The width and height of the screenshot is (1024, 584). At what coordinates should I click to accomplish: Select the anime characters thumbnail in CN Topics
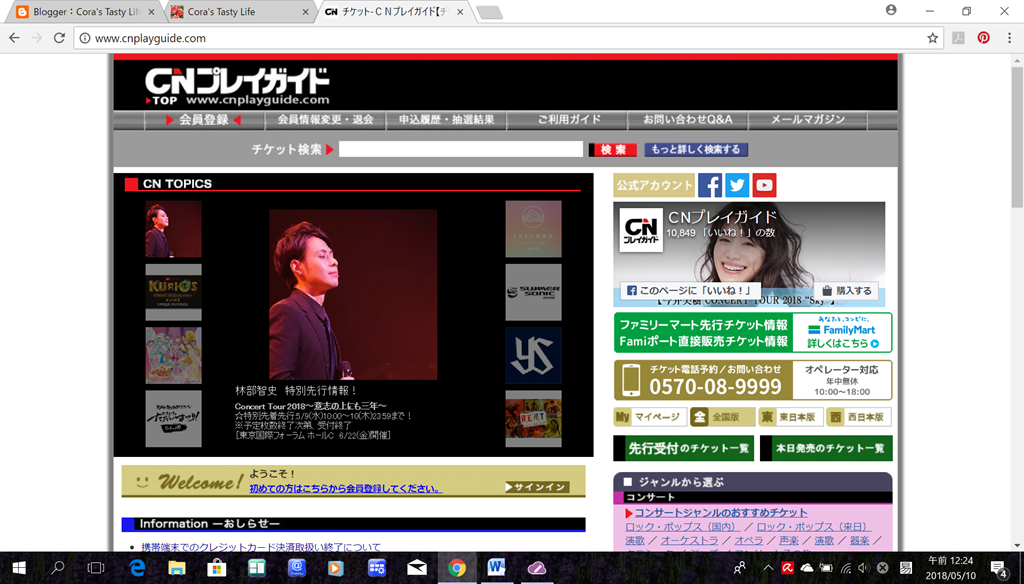tap(173, 355)
